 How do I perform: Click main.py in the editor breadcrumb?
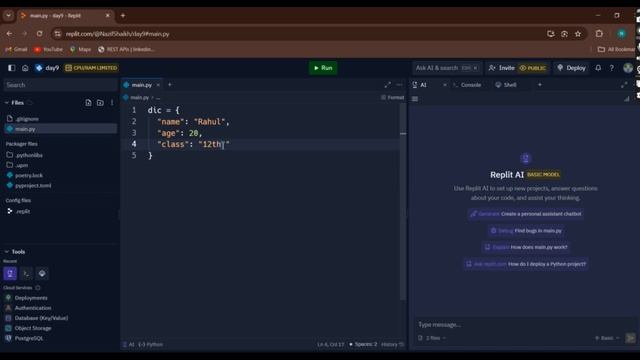pos(139,98)
